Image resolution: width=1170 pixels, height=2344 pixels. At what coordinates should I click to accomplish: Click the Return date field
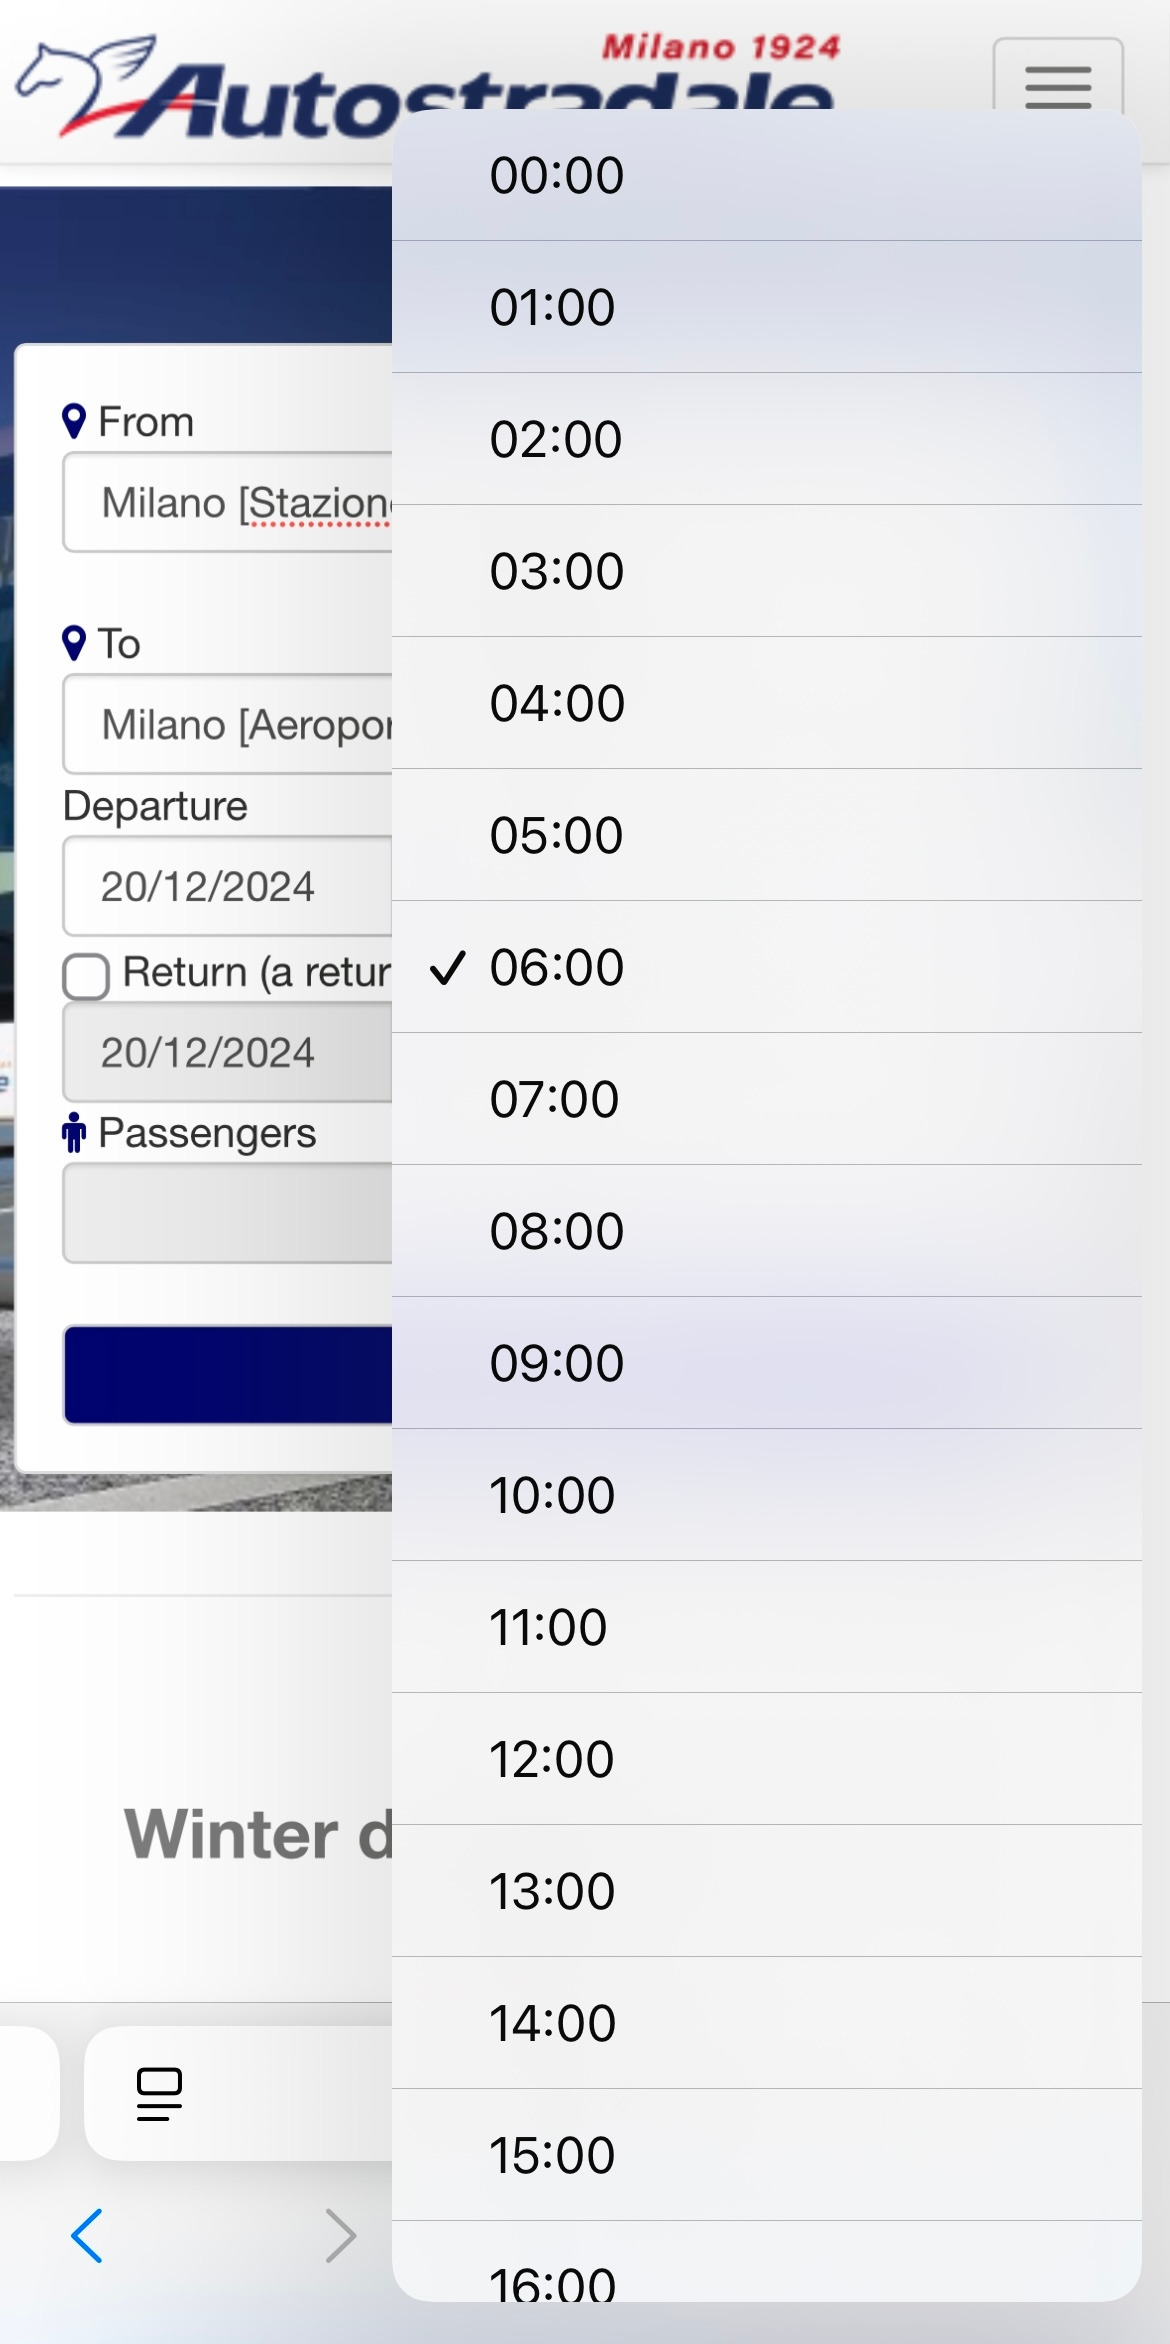click(x=228, y=1052)
